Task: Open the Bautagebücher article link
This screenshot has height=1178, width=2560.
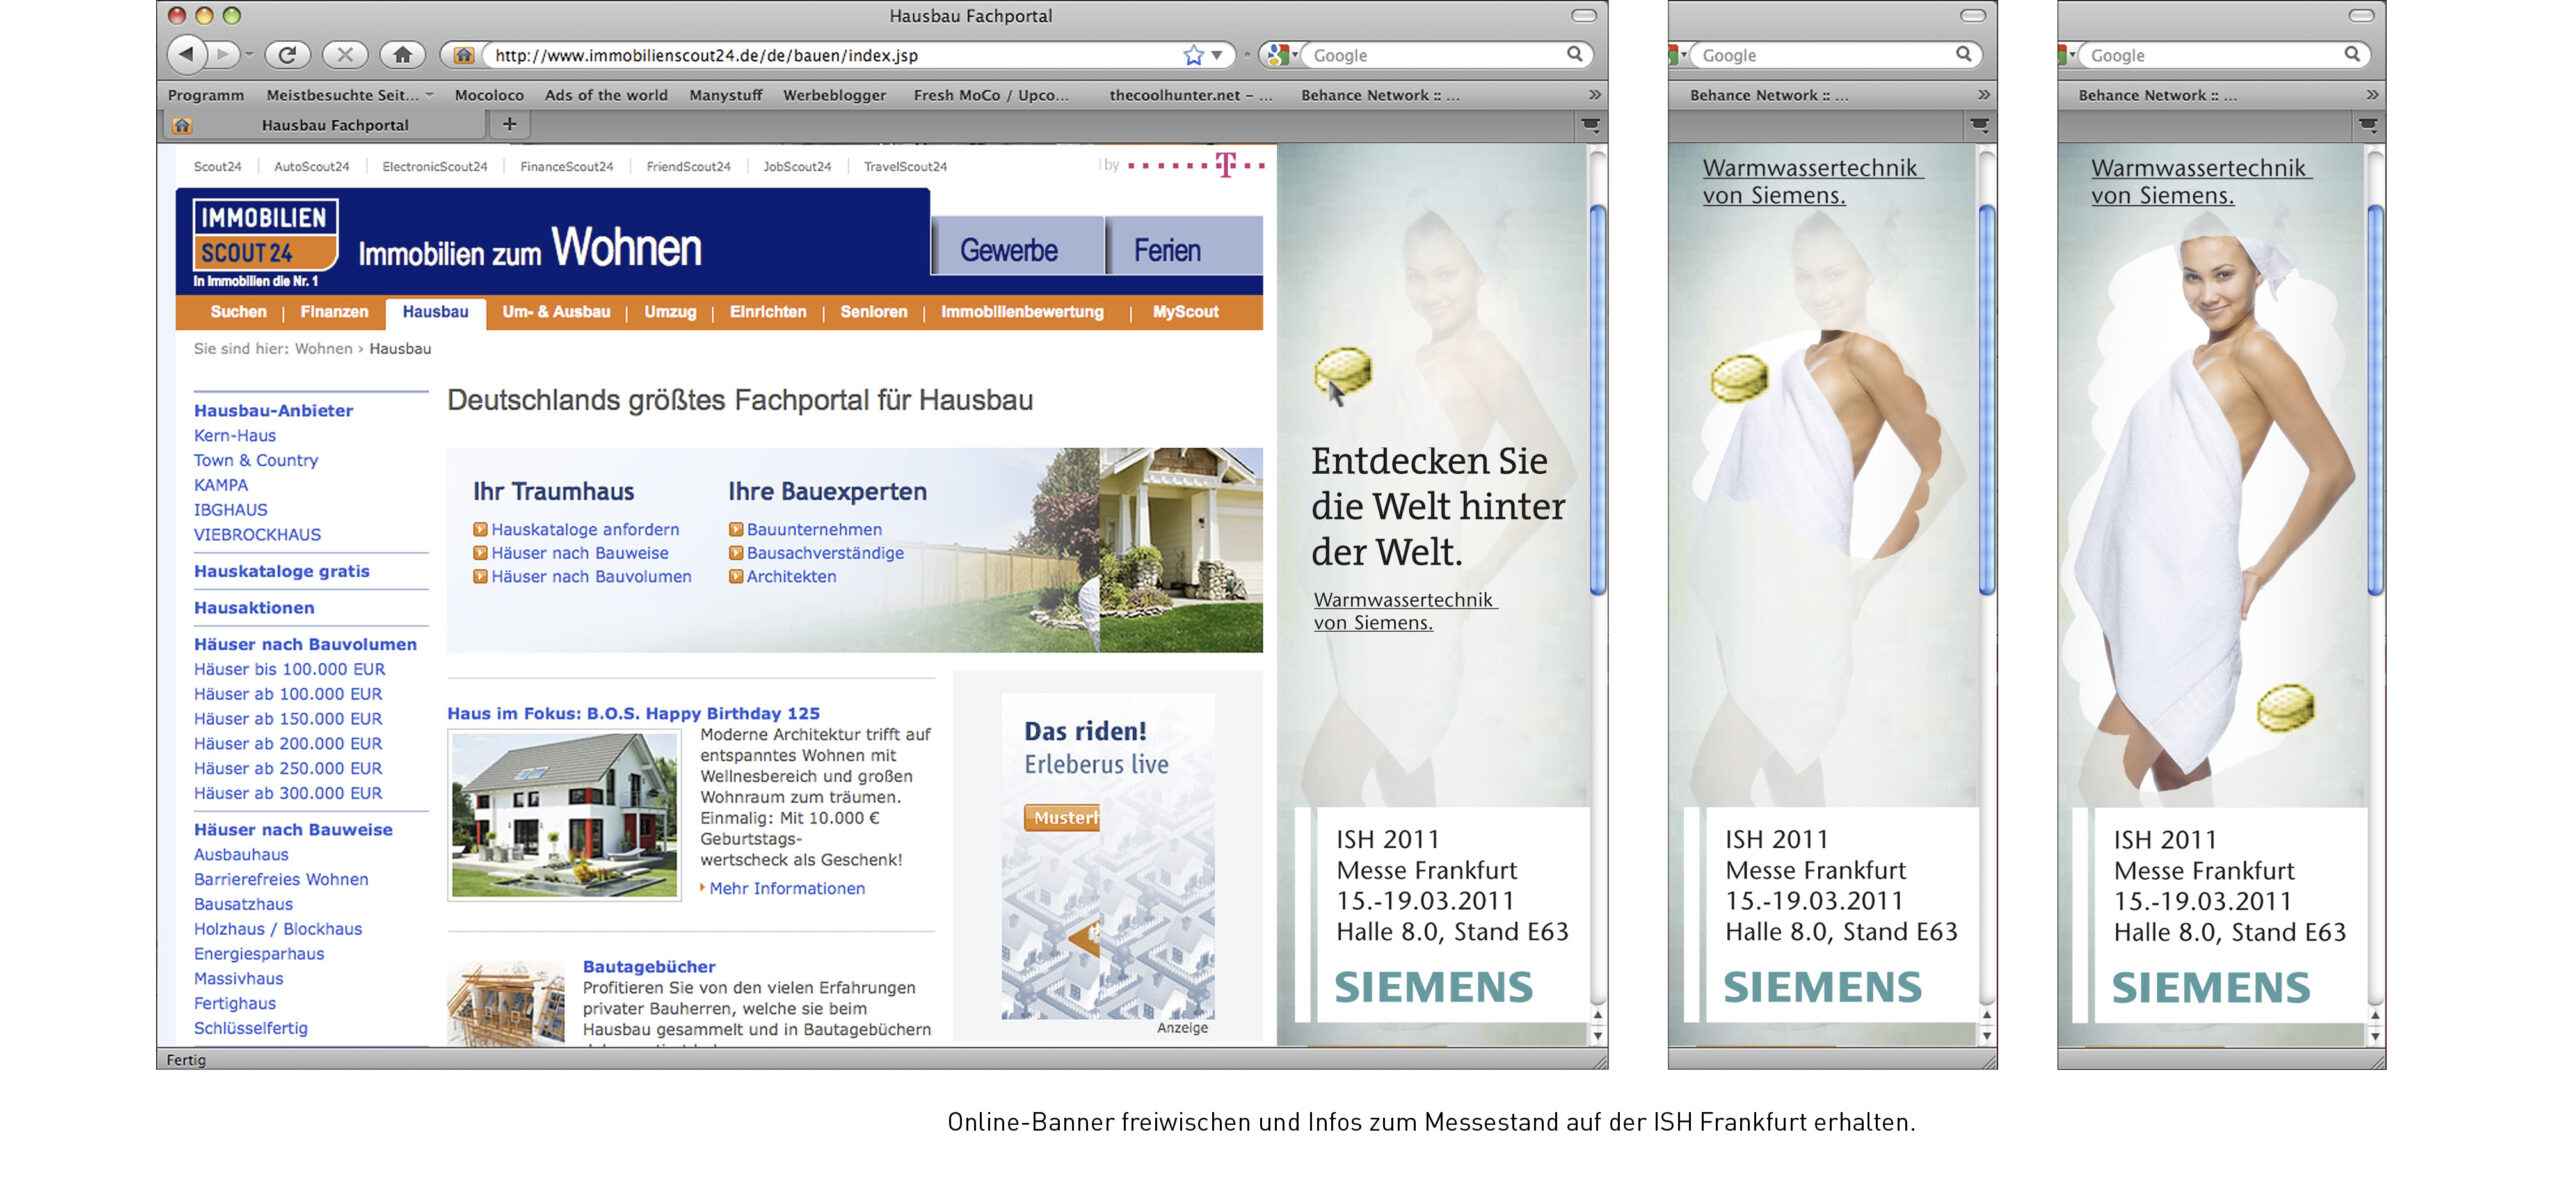Action: click(649, 966)
